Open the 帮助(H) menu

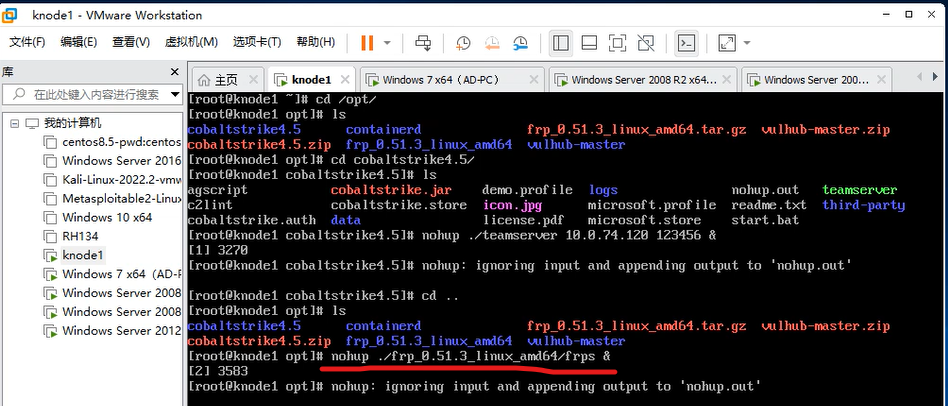(315, 42)
